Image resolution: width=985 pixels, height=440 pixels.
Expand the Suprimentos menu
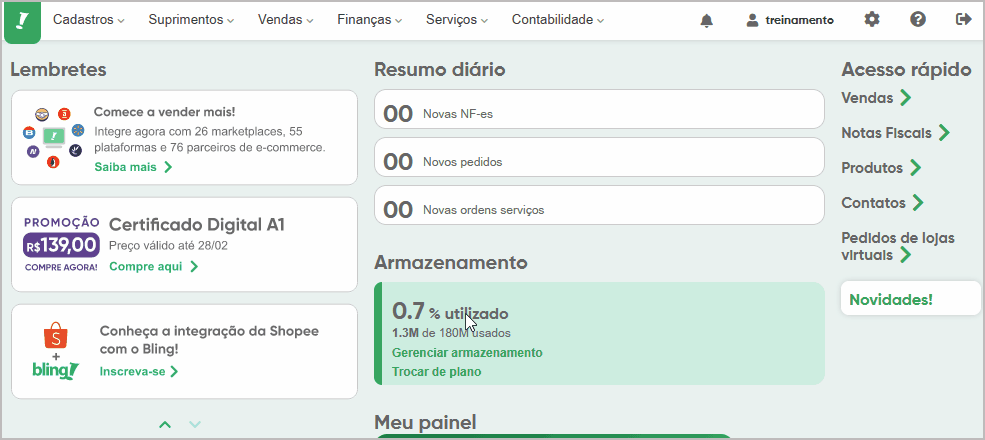pyautogui.click(x=191, y=20)
